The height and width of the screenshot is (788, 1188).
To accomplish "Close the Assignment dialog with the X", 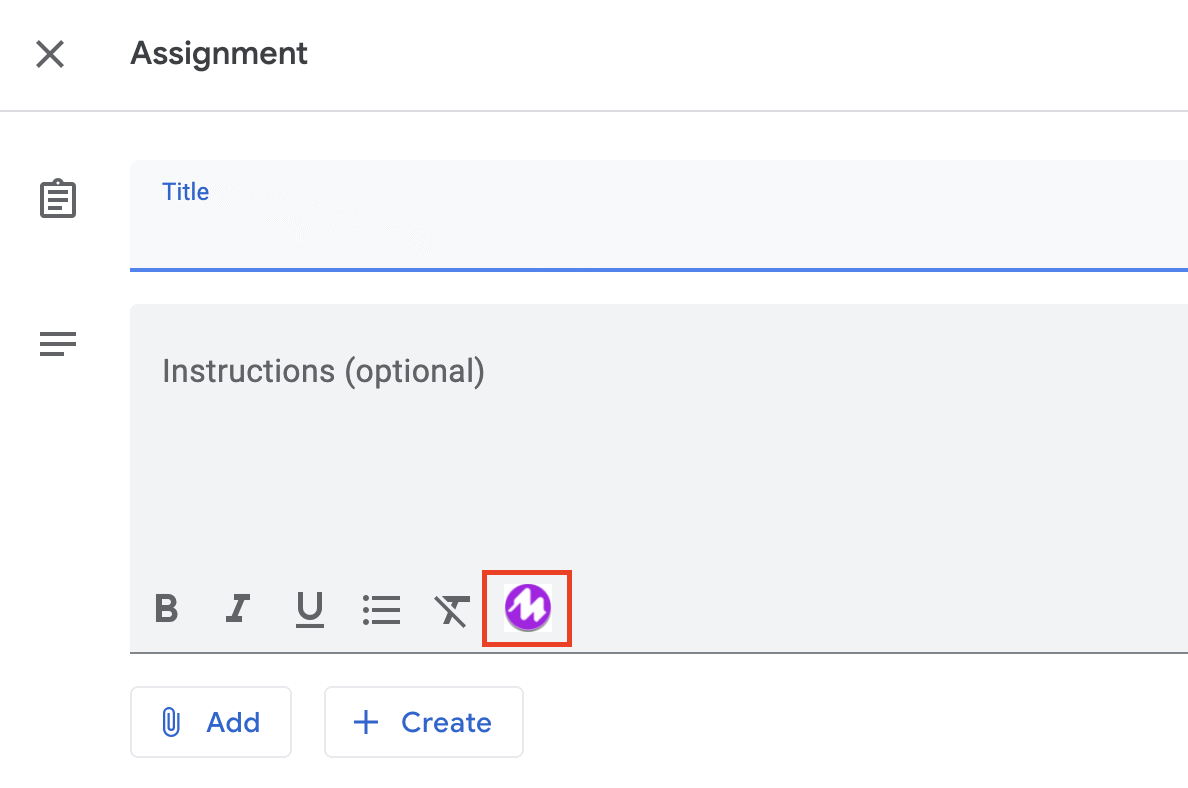I will (50, 54).
